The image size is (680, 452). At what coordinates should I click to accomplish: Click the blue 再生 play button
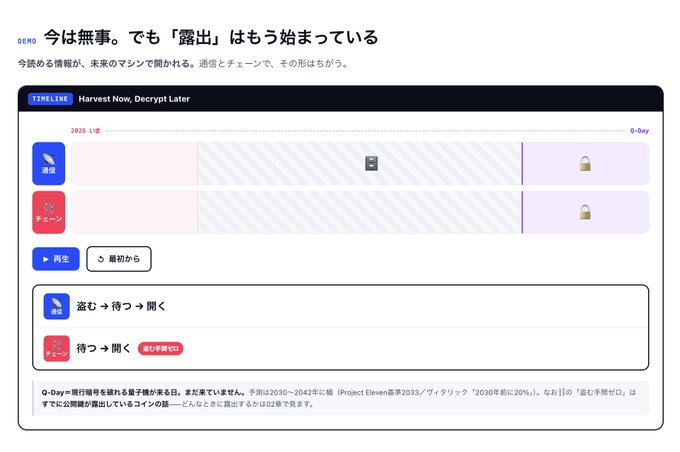pos(56,259)
